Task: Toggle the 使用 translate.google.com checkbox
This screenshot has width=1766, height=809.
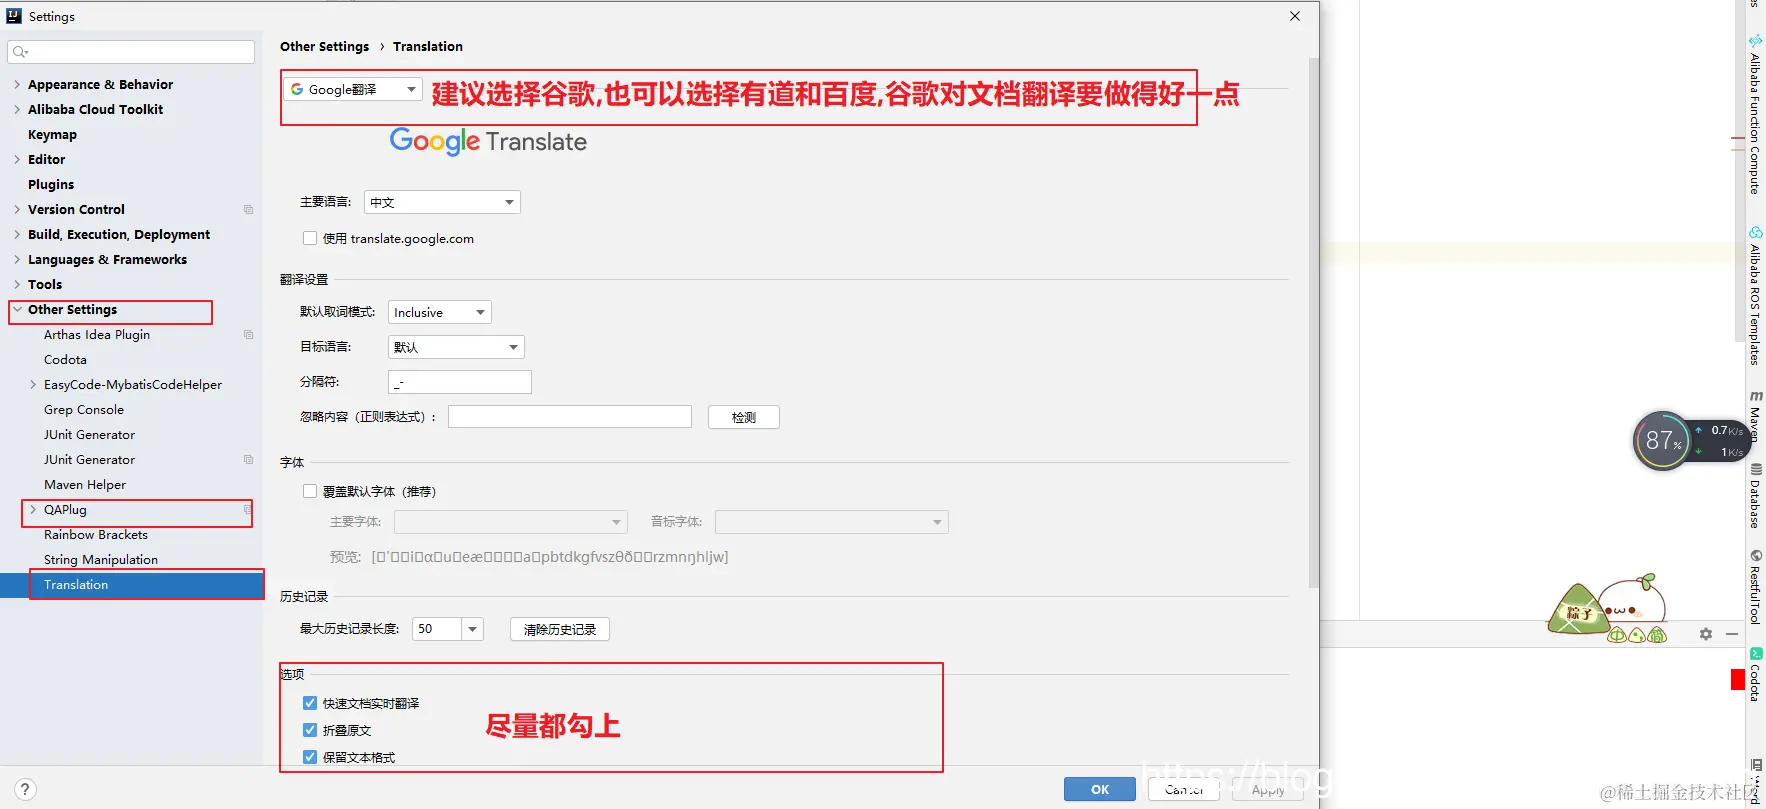Action: coord(310,239)
